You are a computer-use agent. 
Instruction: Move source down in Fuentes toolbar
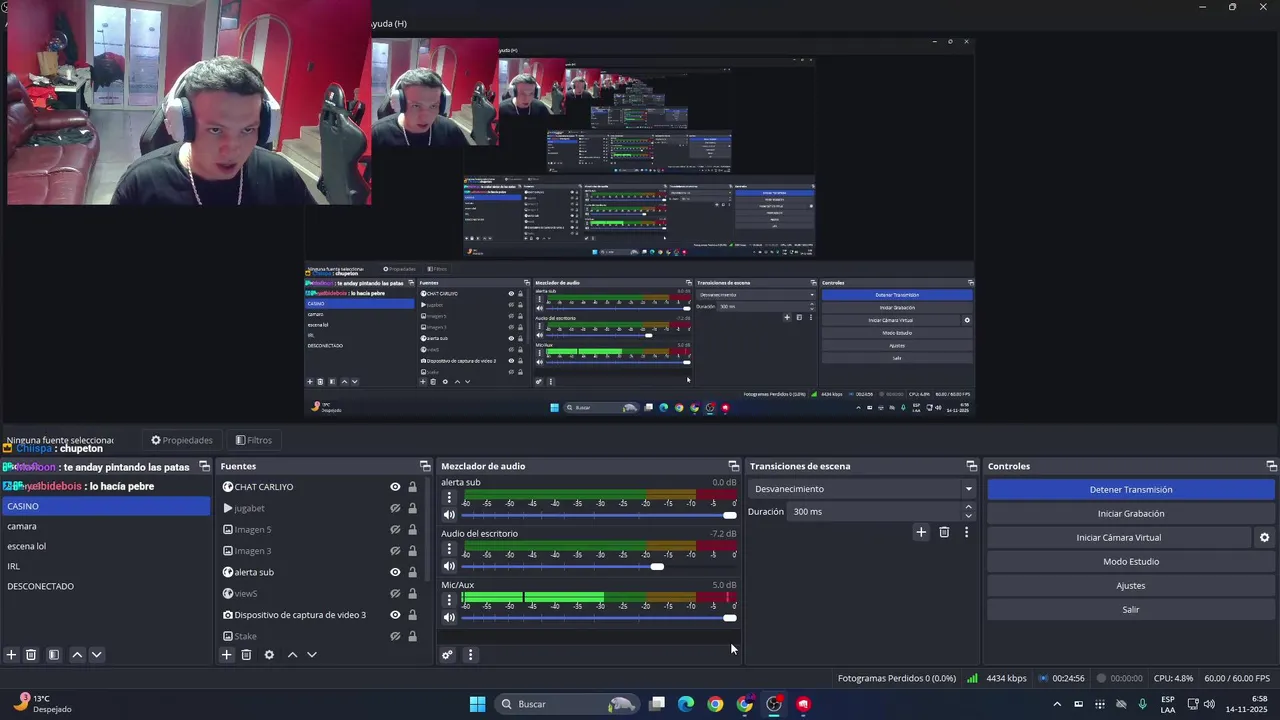pos(312,655)
